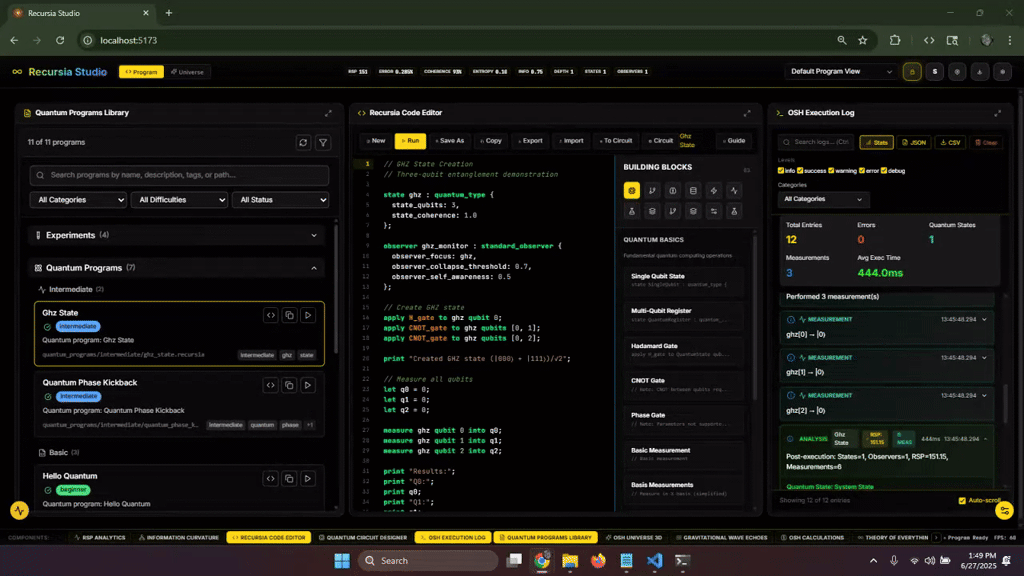Open the Quantum Circuit Designer component tab
1024x576 pixels.
click(362, 537)
